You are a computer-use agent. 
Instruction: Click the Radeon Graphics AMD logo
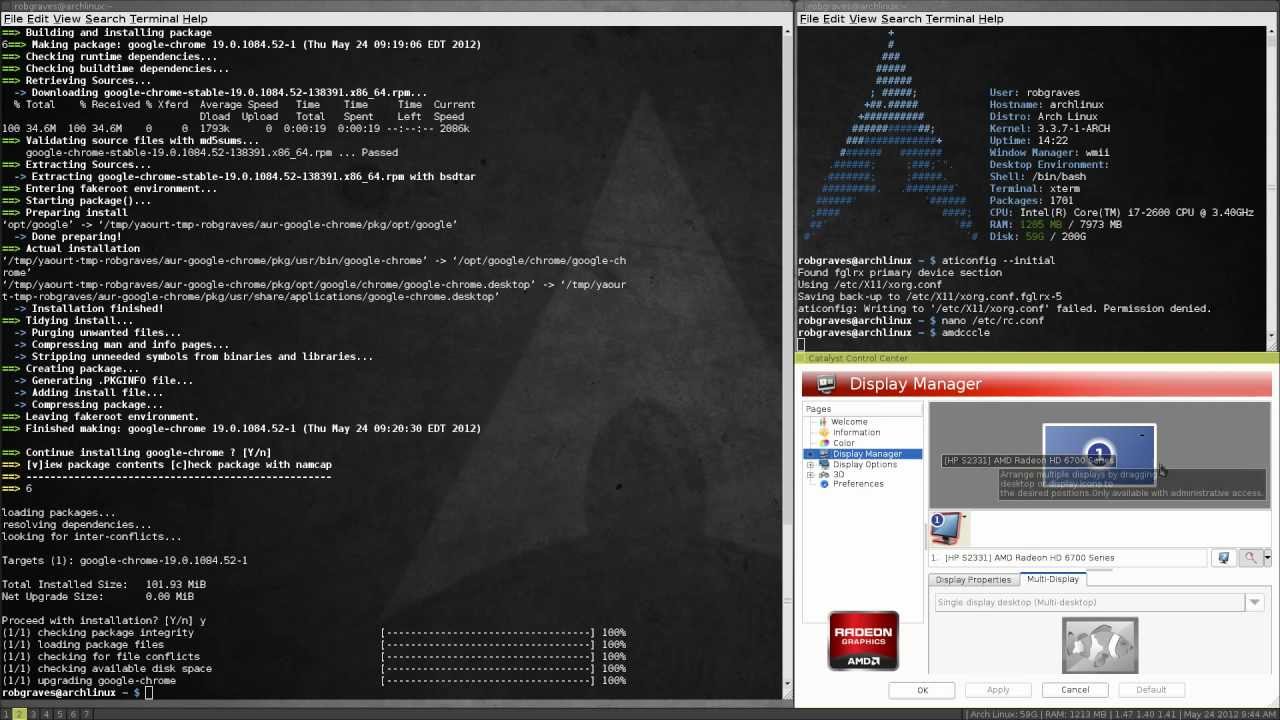(x=863, y=640)
